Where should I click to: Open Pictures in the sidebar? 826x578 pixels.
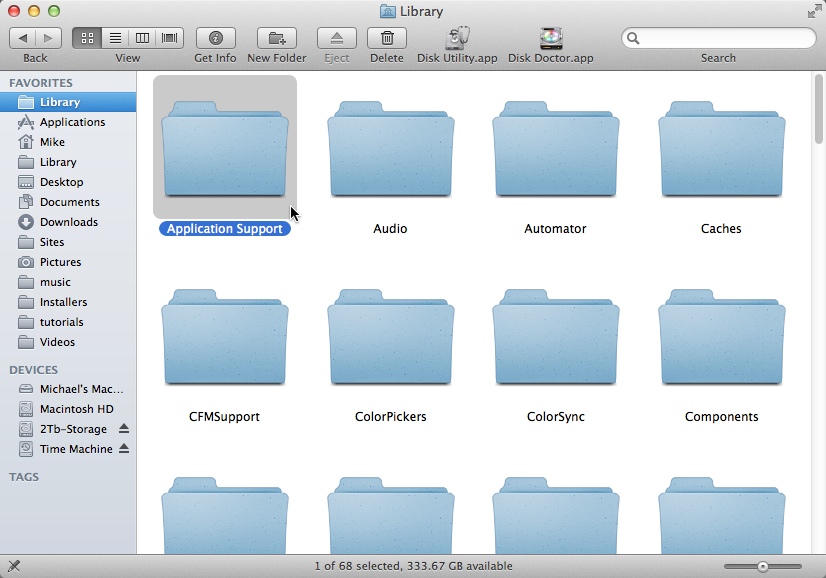[68, 262]
